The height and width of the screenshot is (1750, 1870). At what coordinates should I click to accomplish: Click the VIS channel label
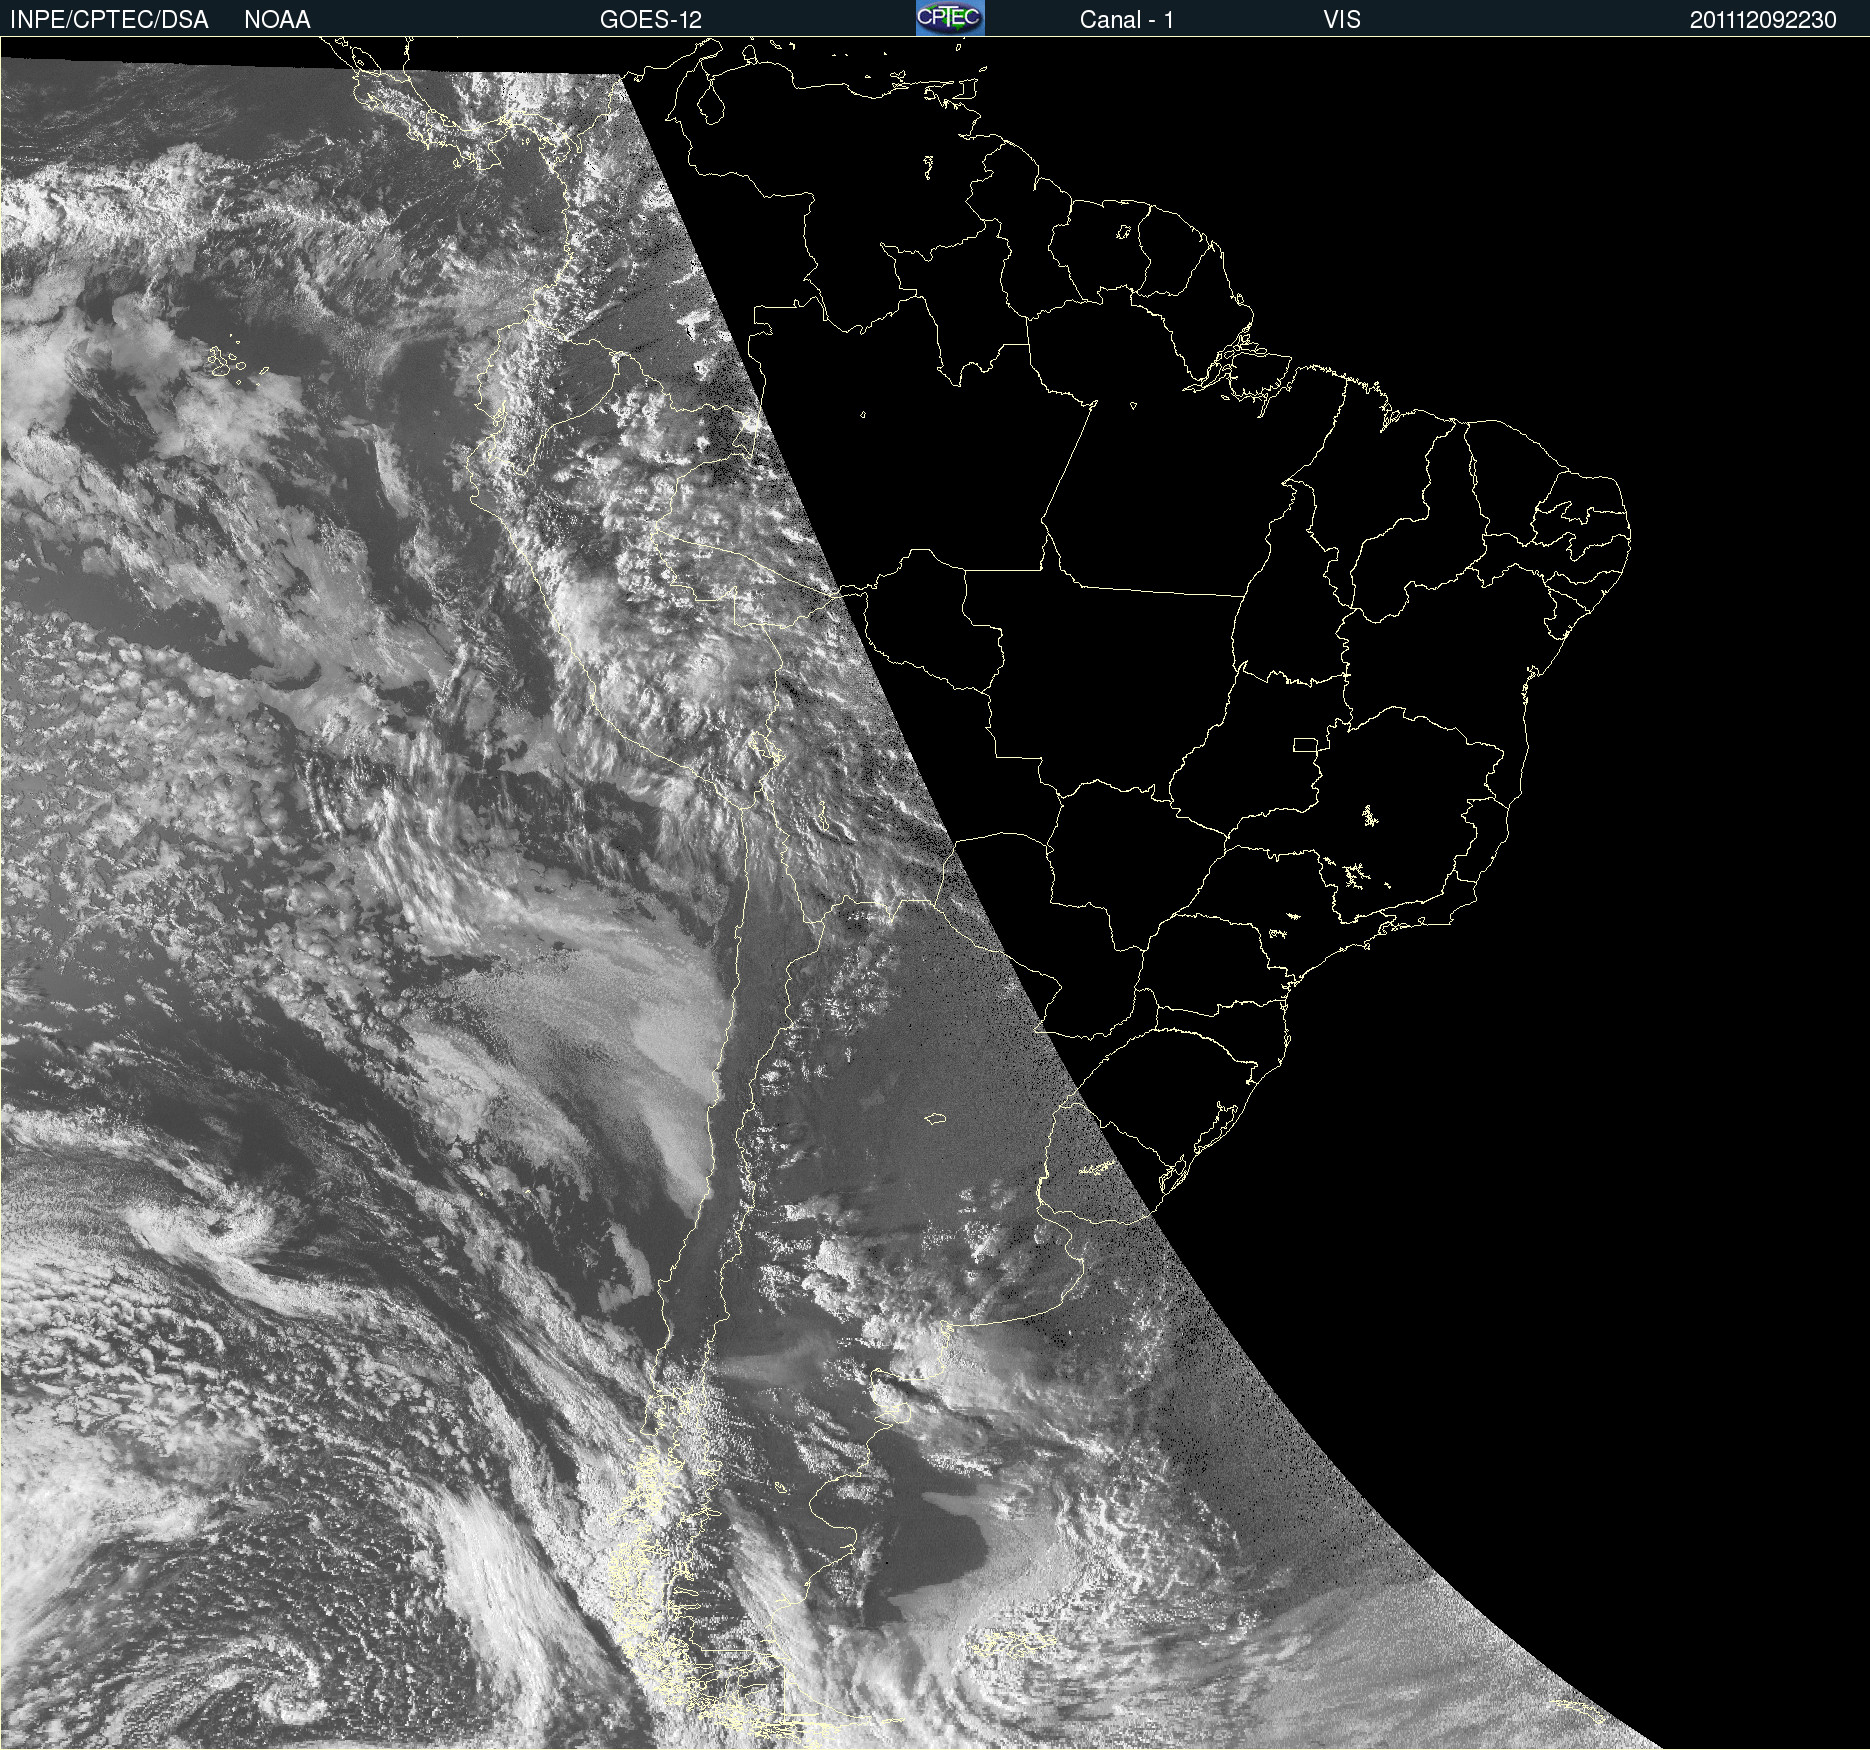[1341, 20]
